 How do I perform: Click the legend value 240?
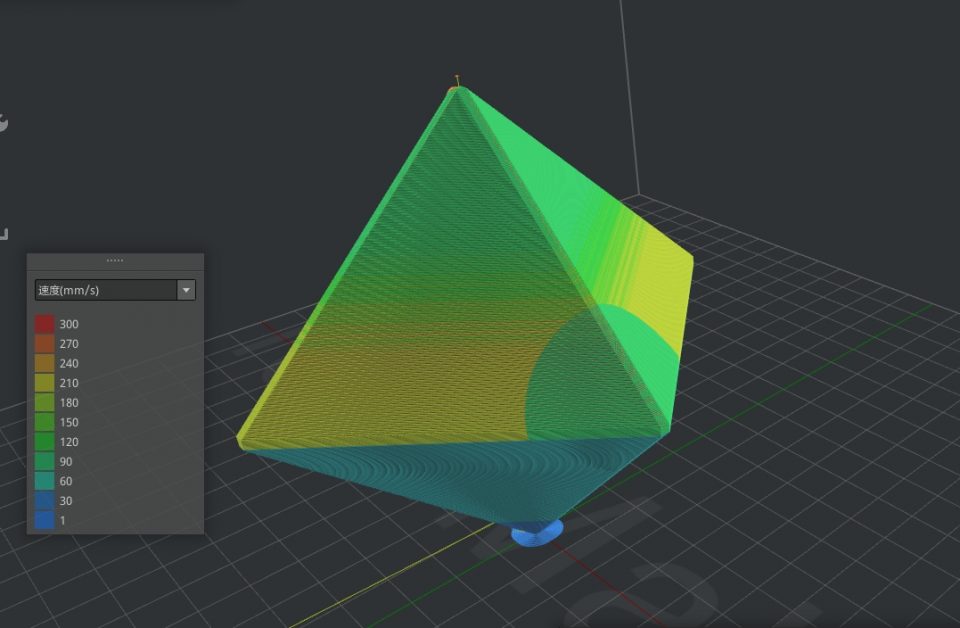69,364
